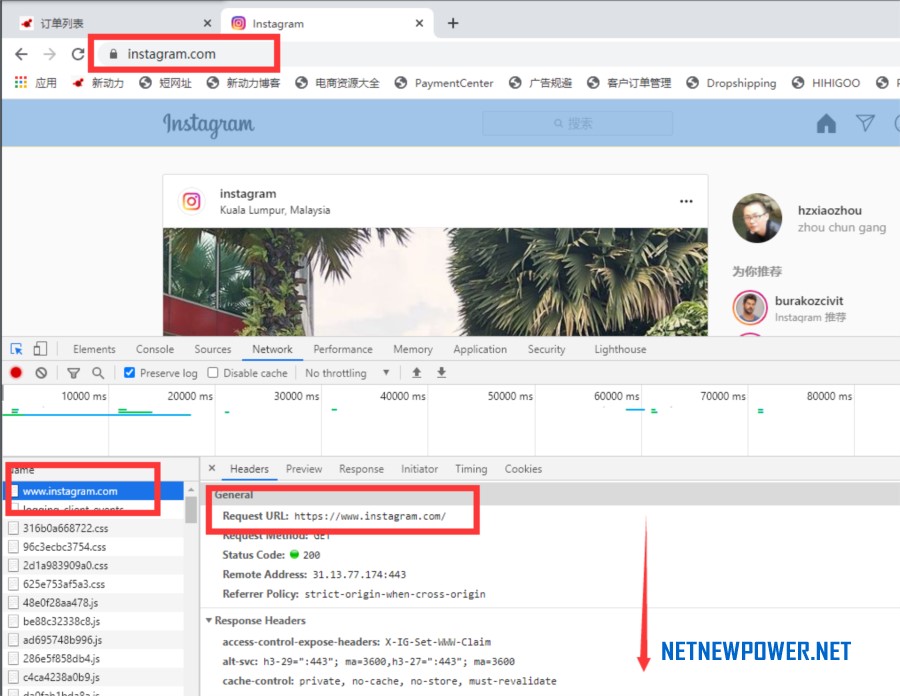
Task: Toggle DevTools device toolbar icon
Action: click(40, 349)
